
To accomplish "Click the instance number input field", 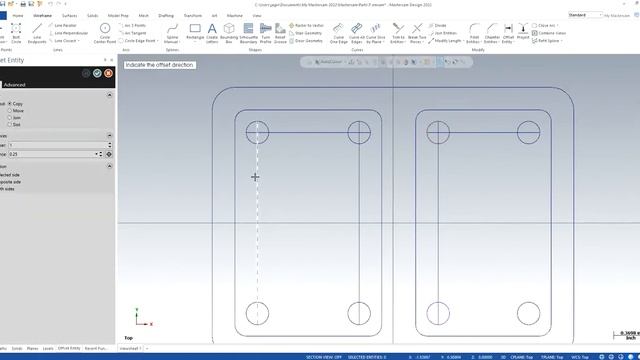I will pyautogui.click(x=57, y=145).
